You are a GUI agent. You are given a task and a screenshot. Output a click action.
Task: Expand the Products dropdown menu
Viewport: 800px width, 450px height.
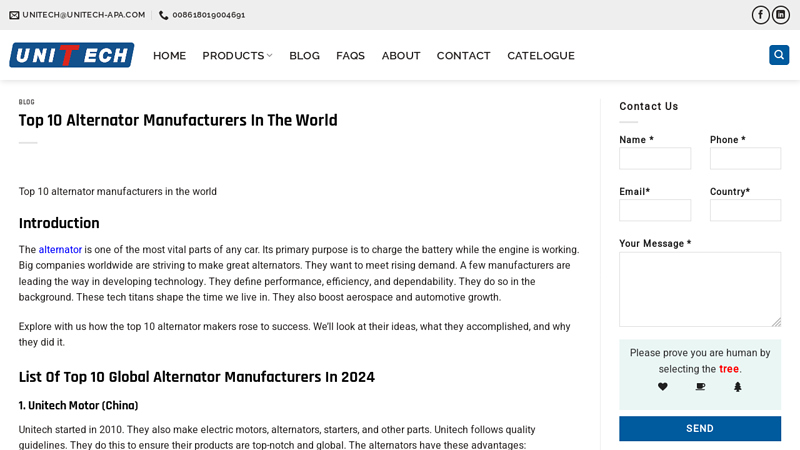click(x=237, y=56)
